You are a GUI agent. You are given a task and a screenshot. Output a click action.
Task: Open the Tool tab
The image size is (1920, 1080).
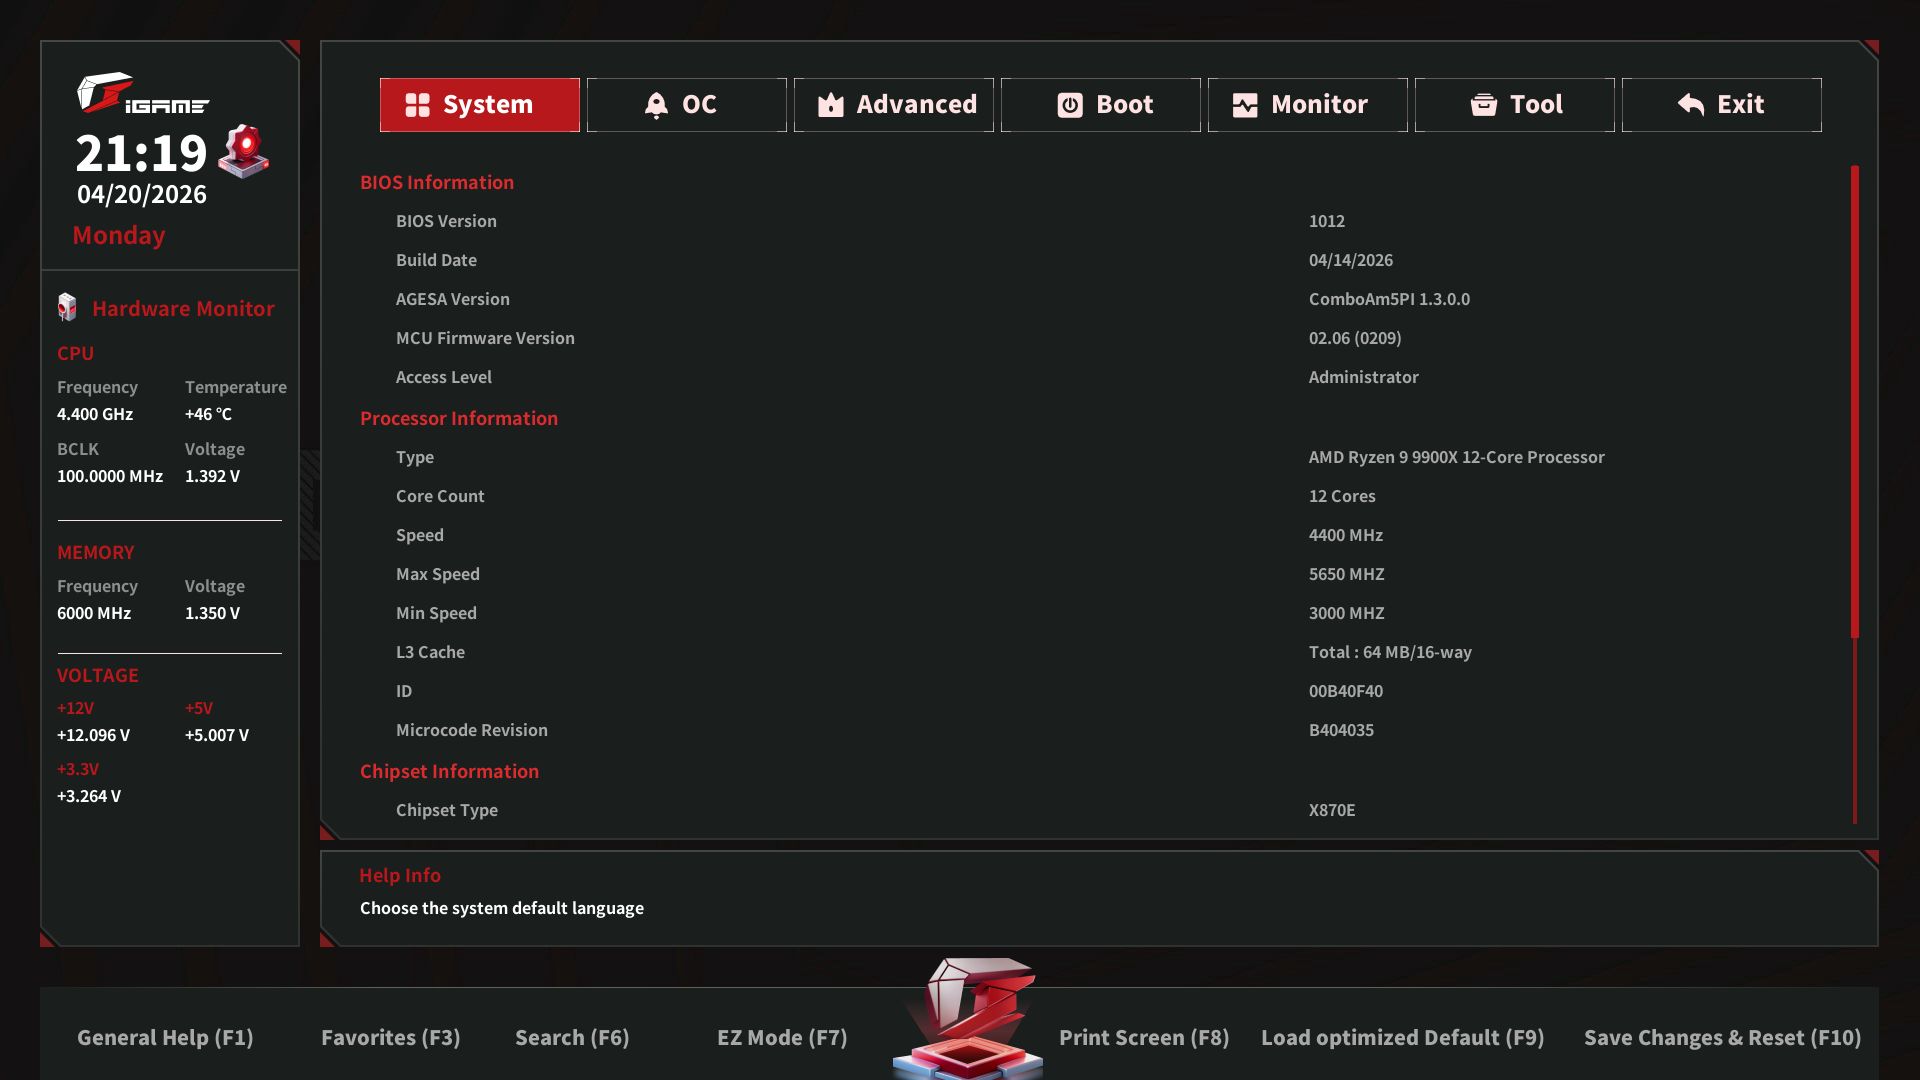tap(1515, 105)
